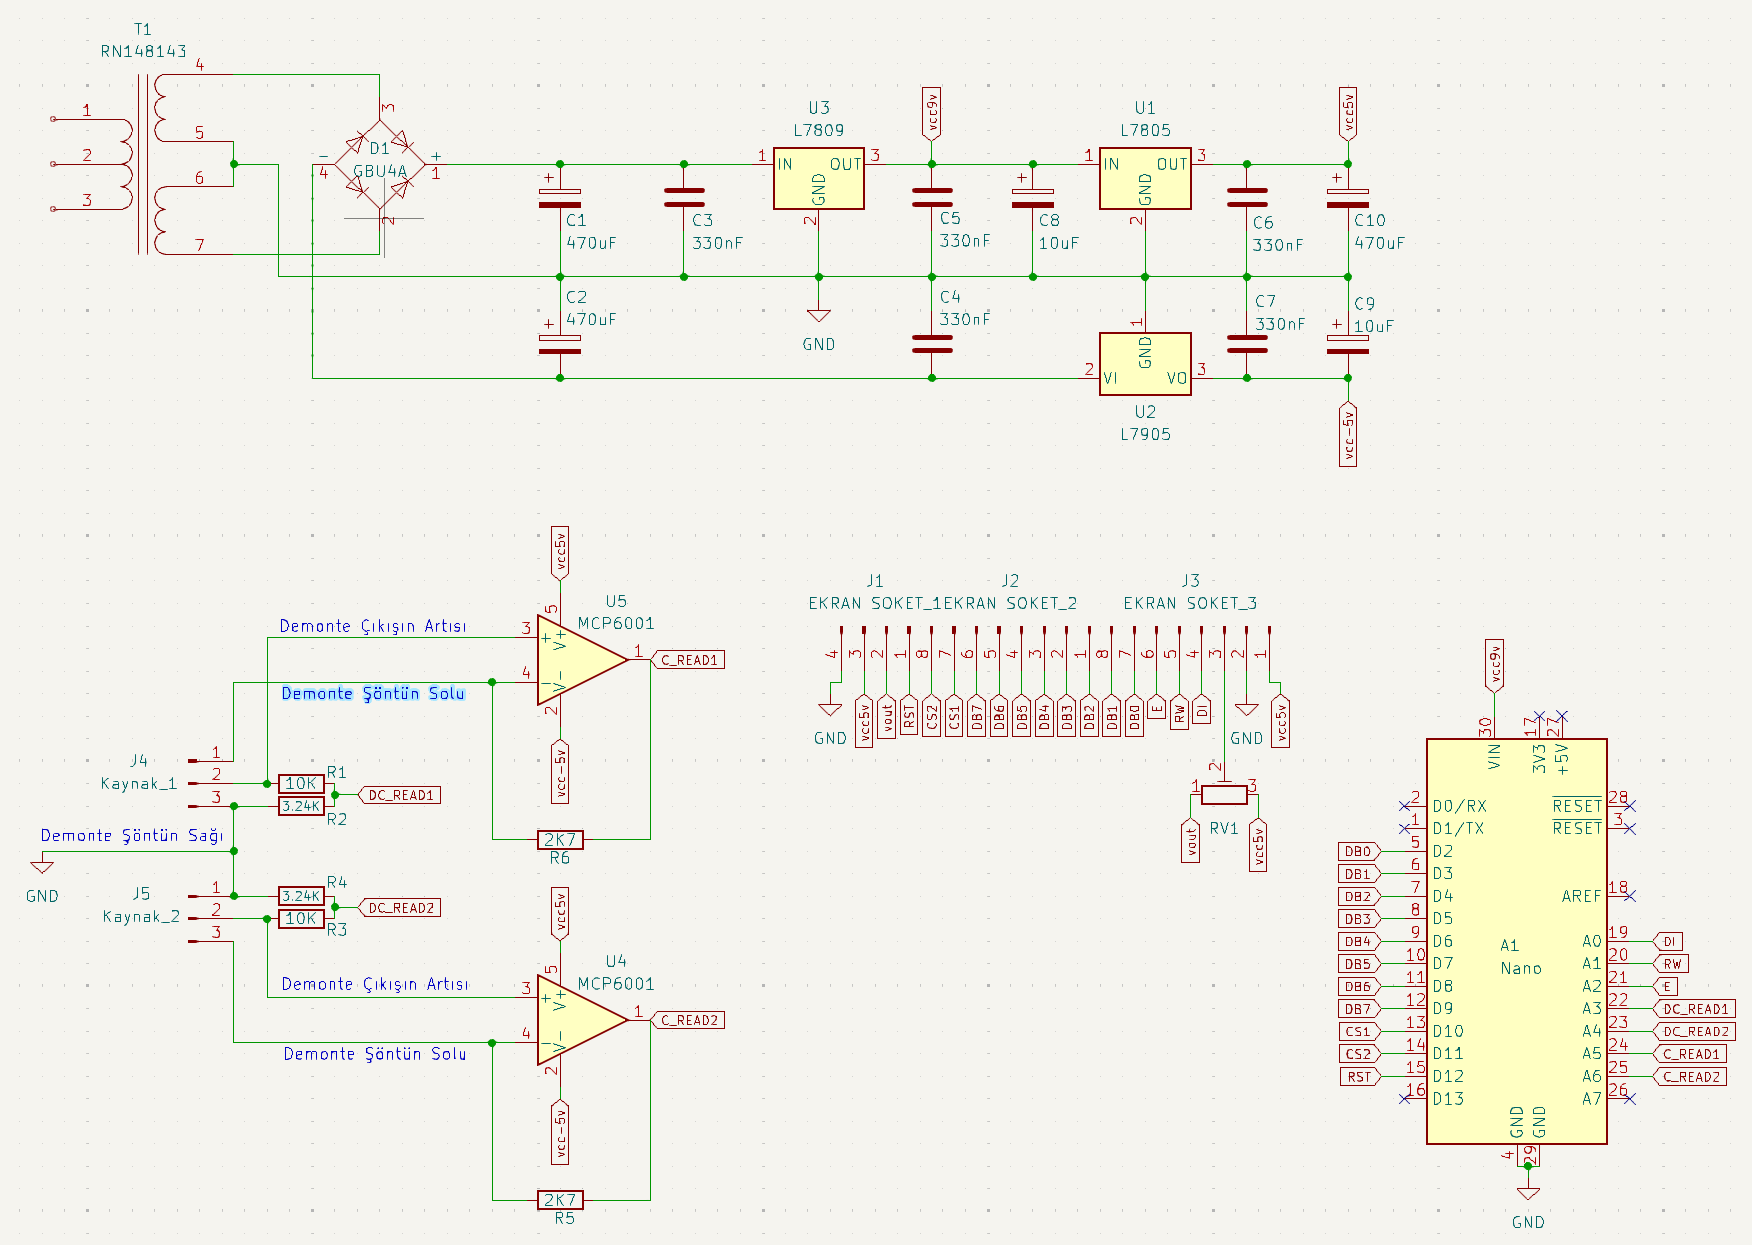Select the 'RN148143' transformer value text
This screenshot has width=1752, height=1245.
coord(143,51)
